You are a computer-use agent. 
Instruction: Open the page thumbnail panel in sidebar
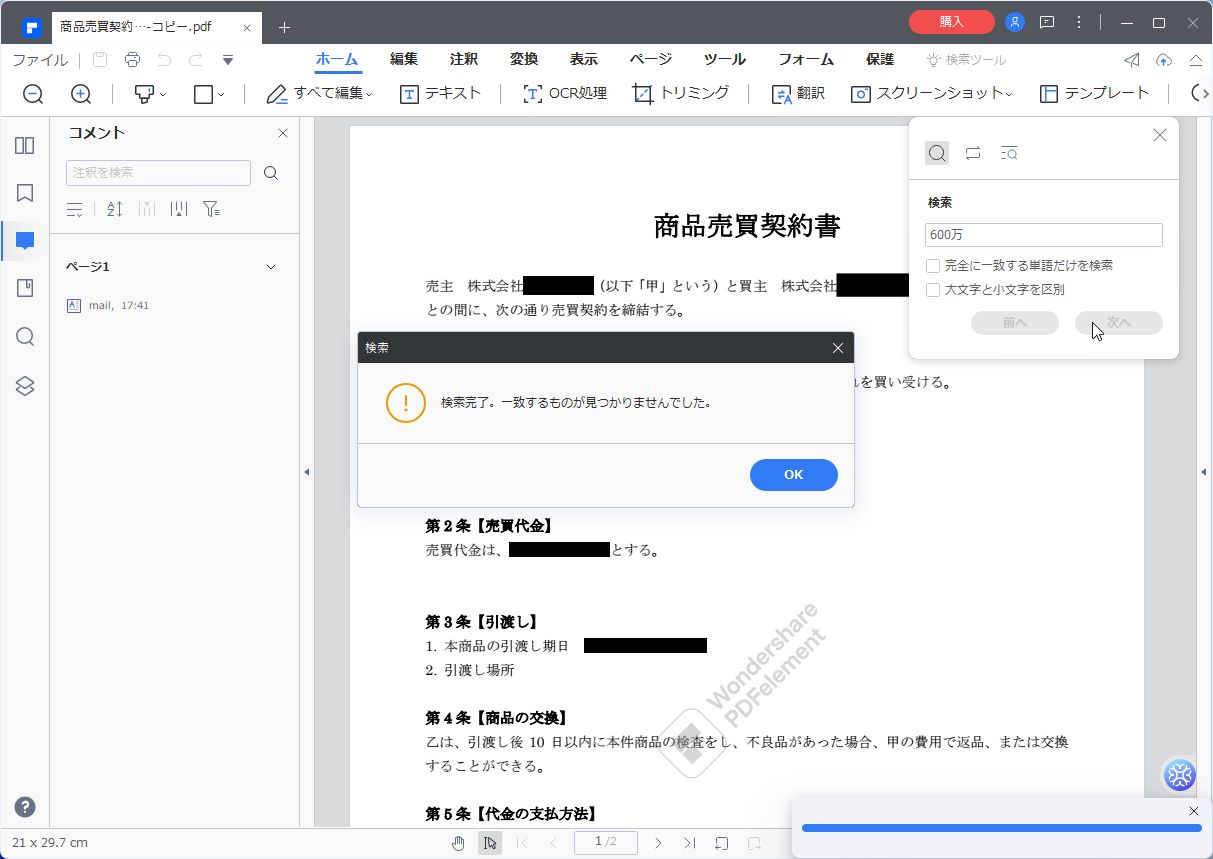(x=24, y=145)
